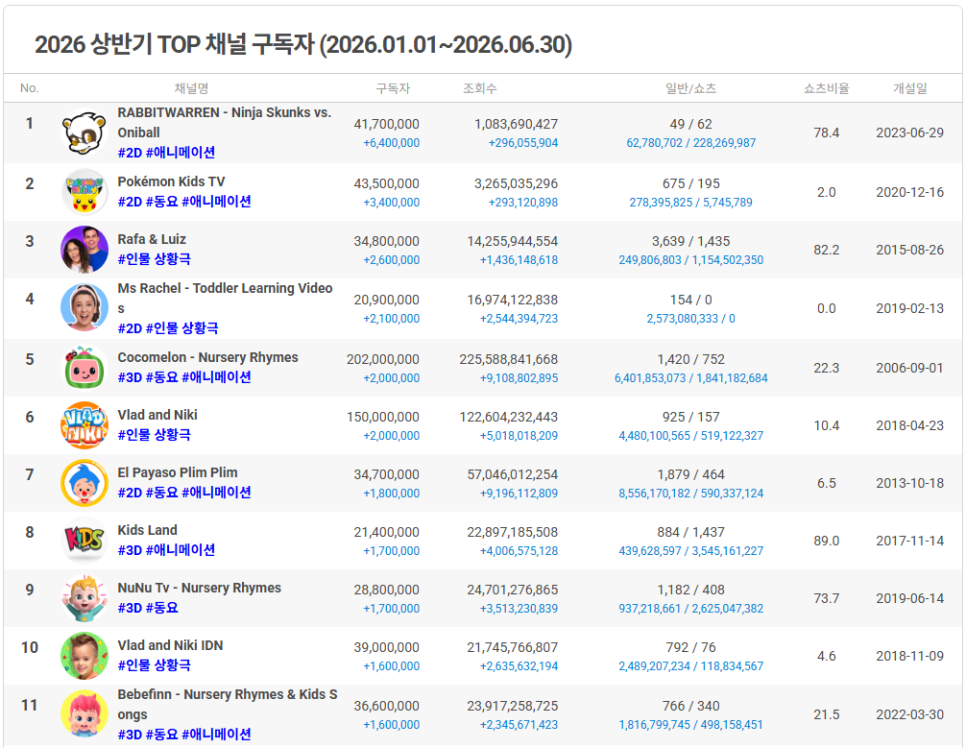966x748 pixels.
Task: Visit Rafa & Luiz channel name
Action: (152, 240)
